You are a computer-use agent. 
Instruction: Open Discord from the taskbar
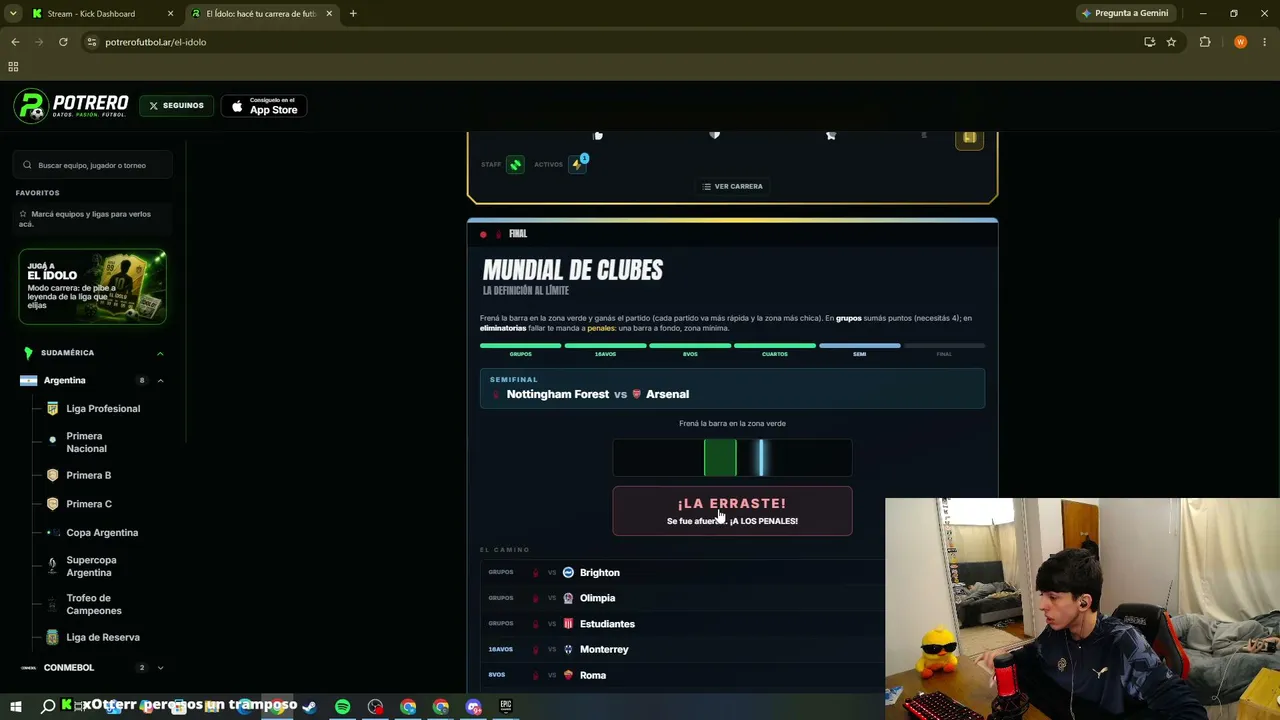(x=473, y=707)
